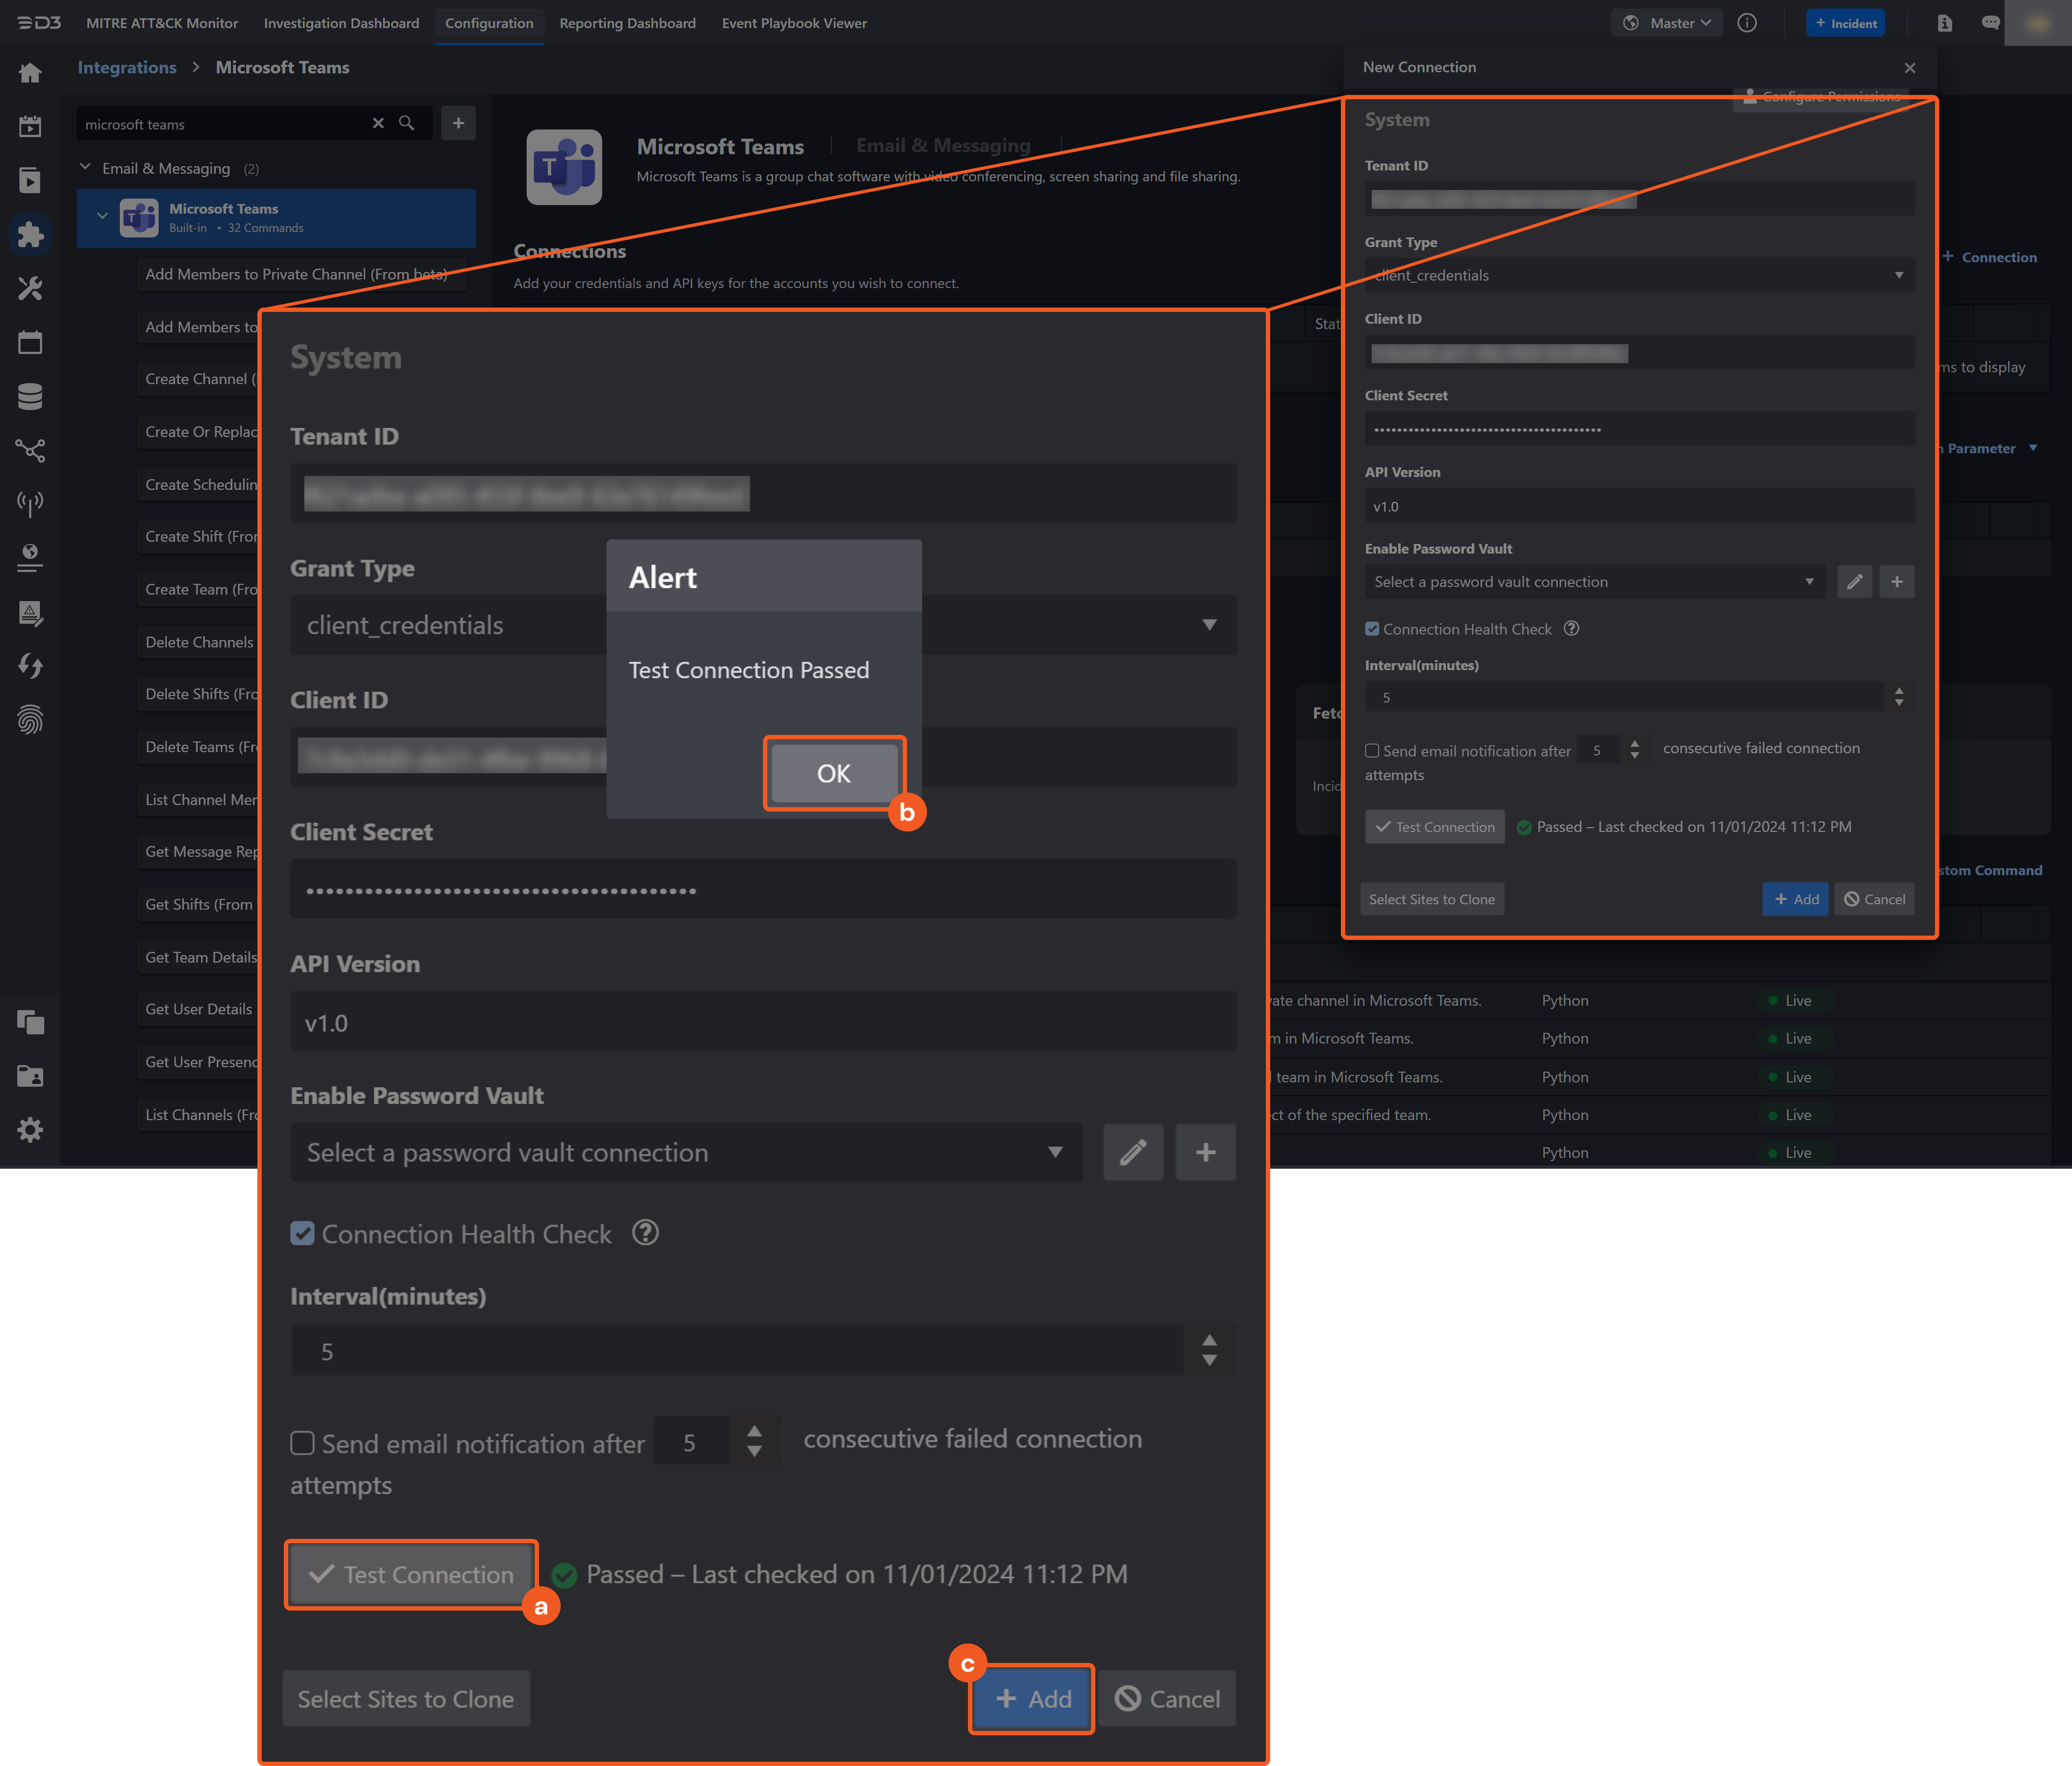Screen dimensions: 2072x1766
Task: Click OK in the Alert dialog
Action: (833, 773)
